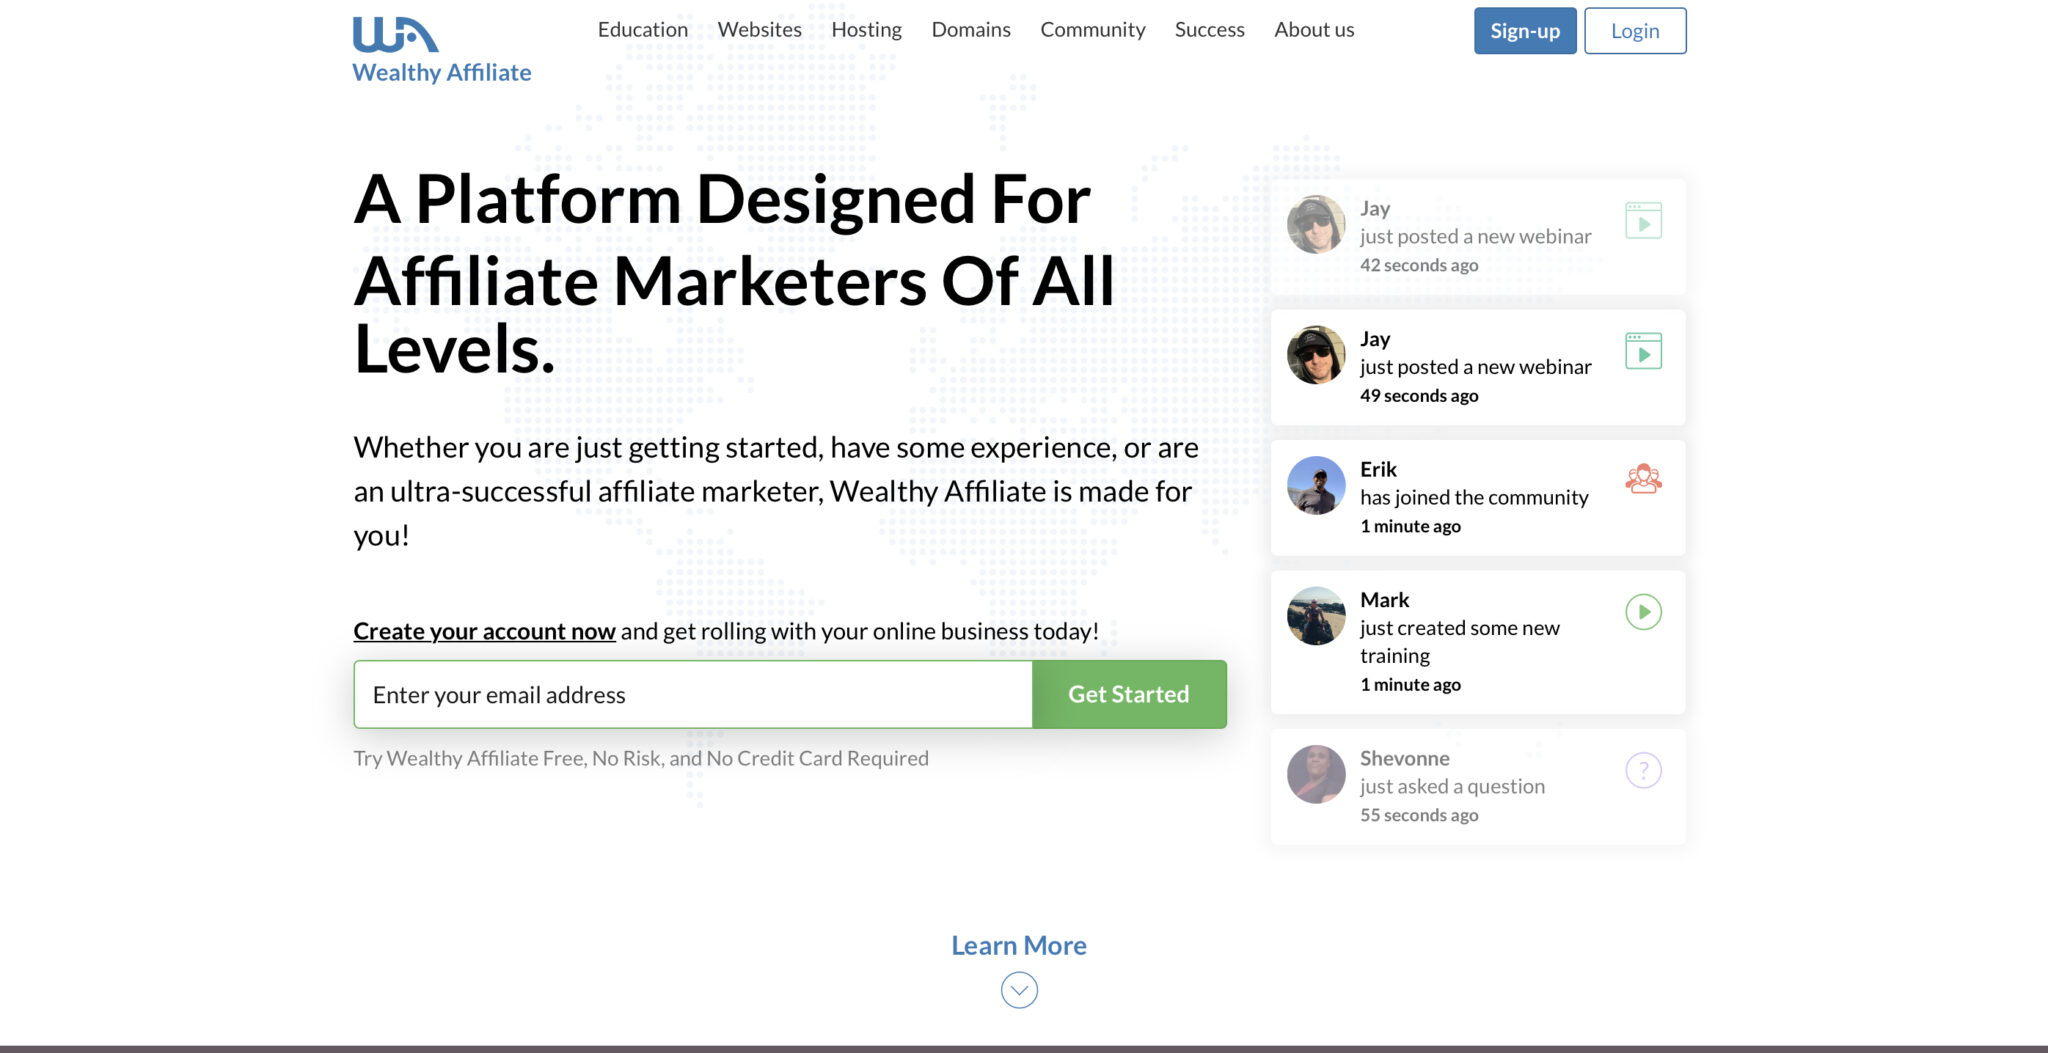Click the 'Create your account now' link

click(484, 631)
